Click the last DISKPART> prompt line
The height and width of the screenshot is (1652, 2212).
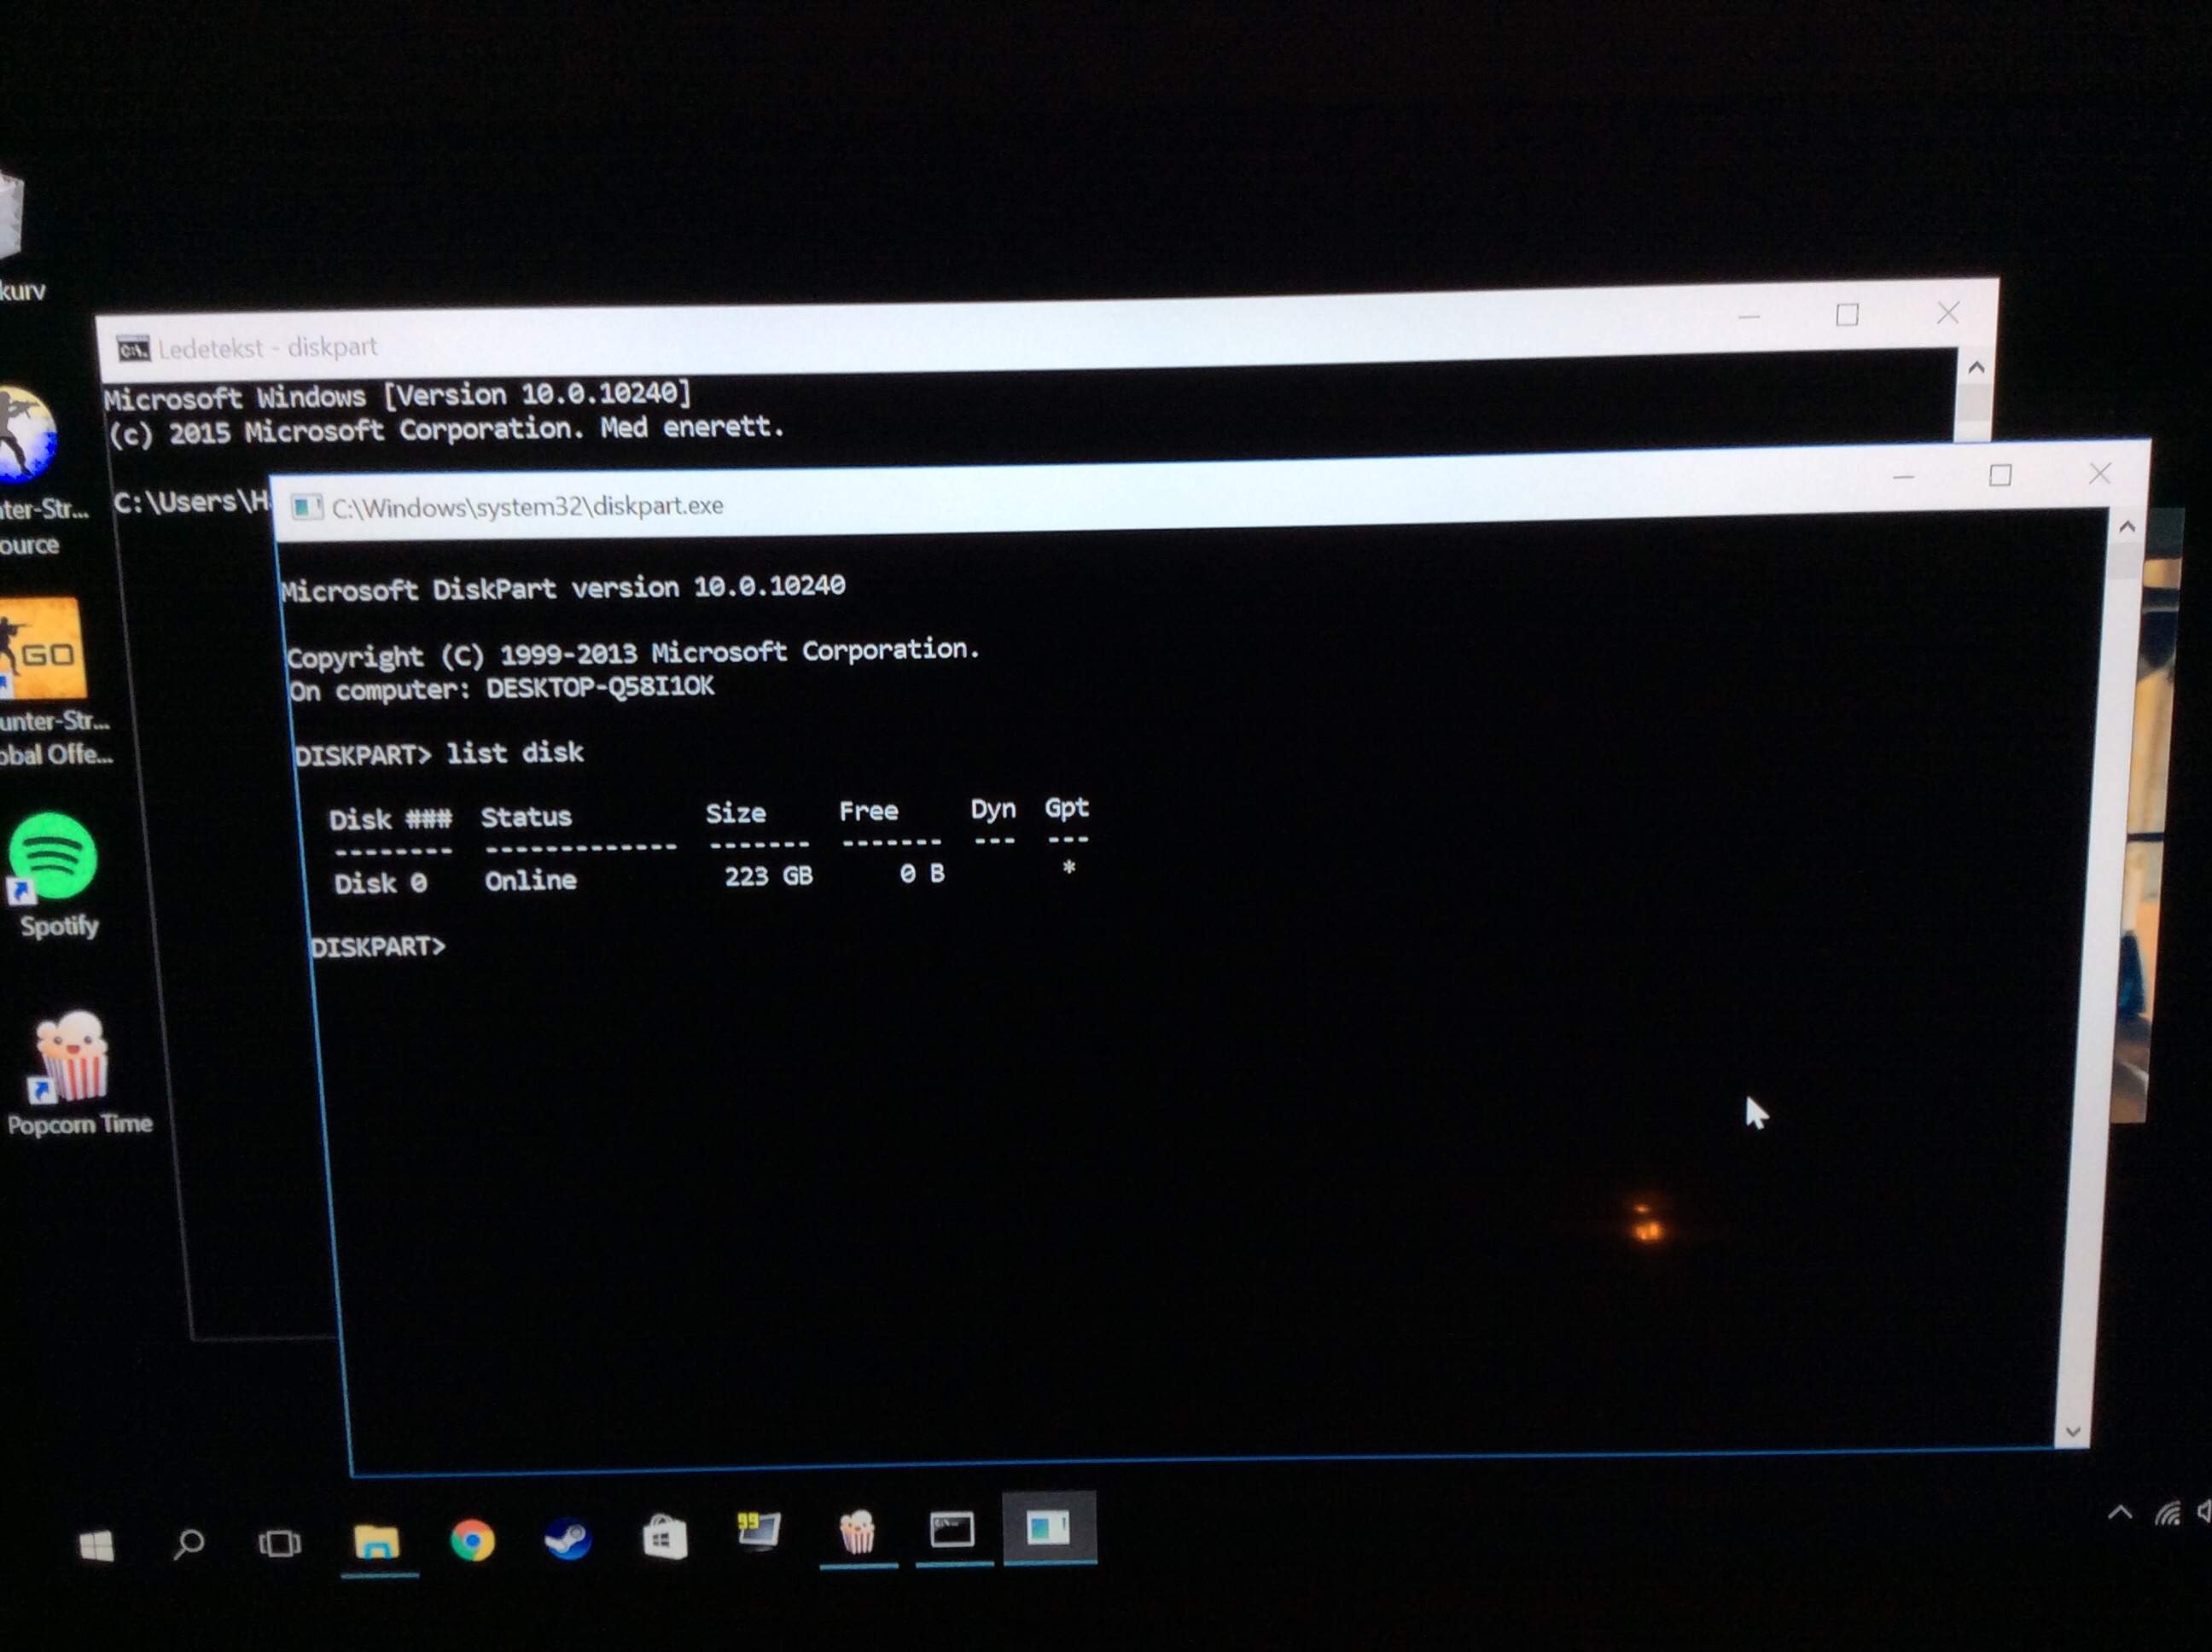(x=378, y=946)
